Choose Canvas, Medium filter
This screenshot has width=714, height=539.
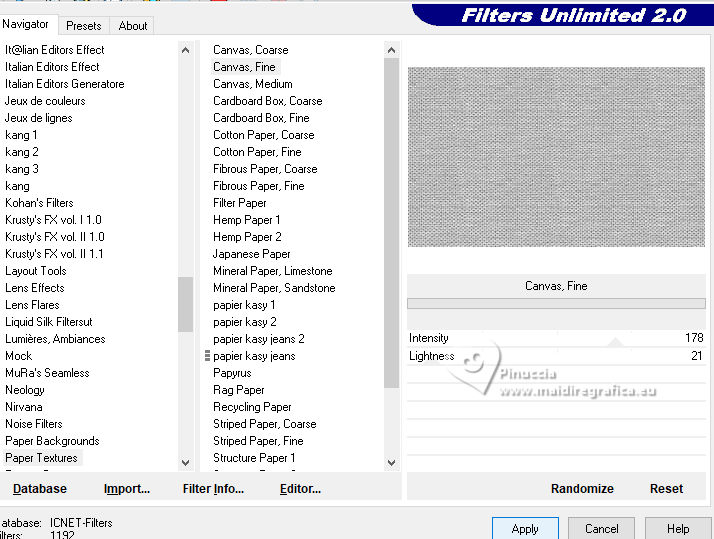coord(253,84)
